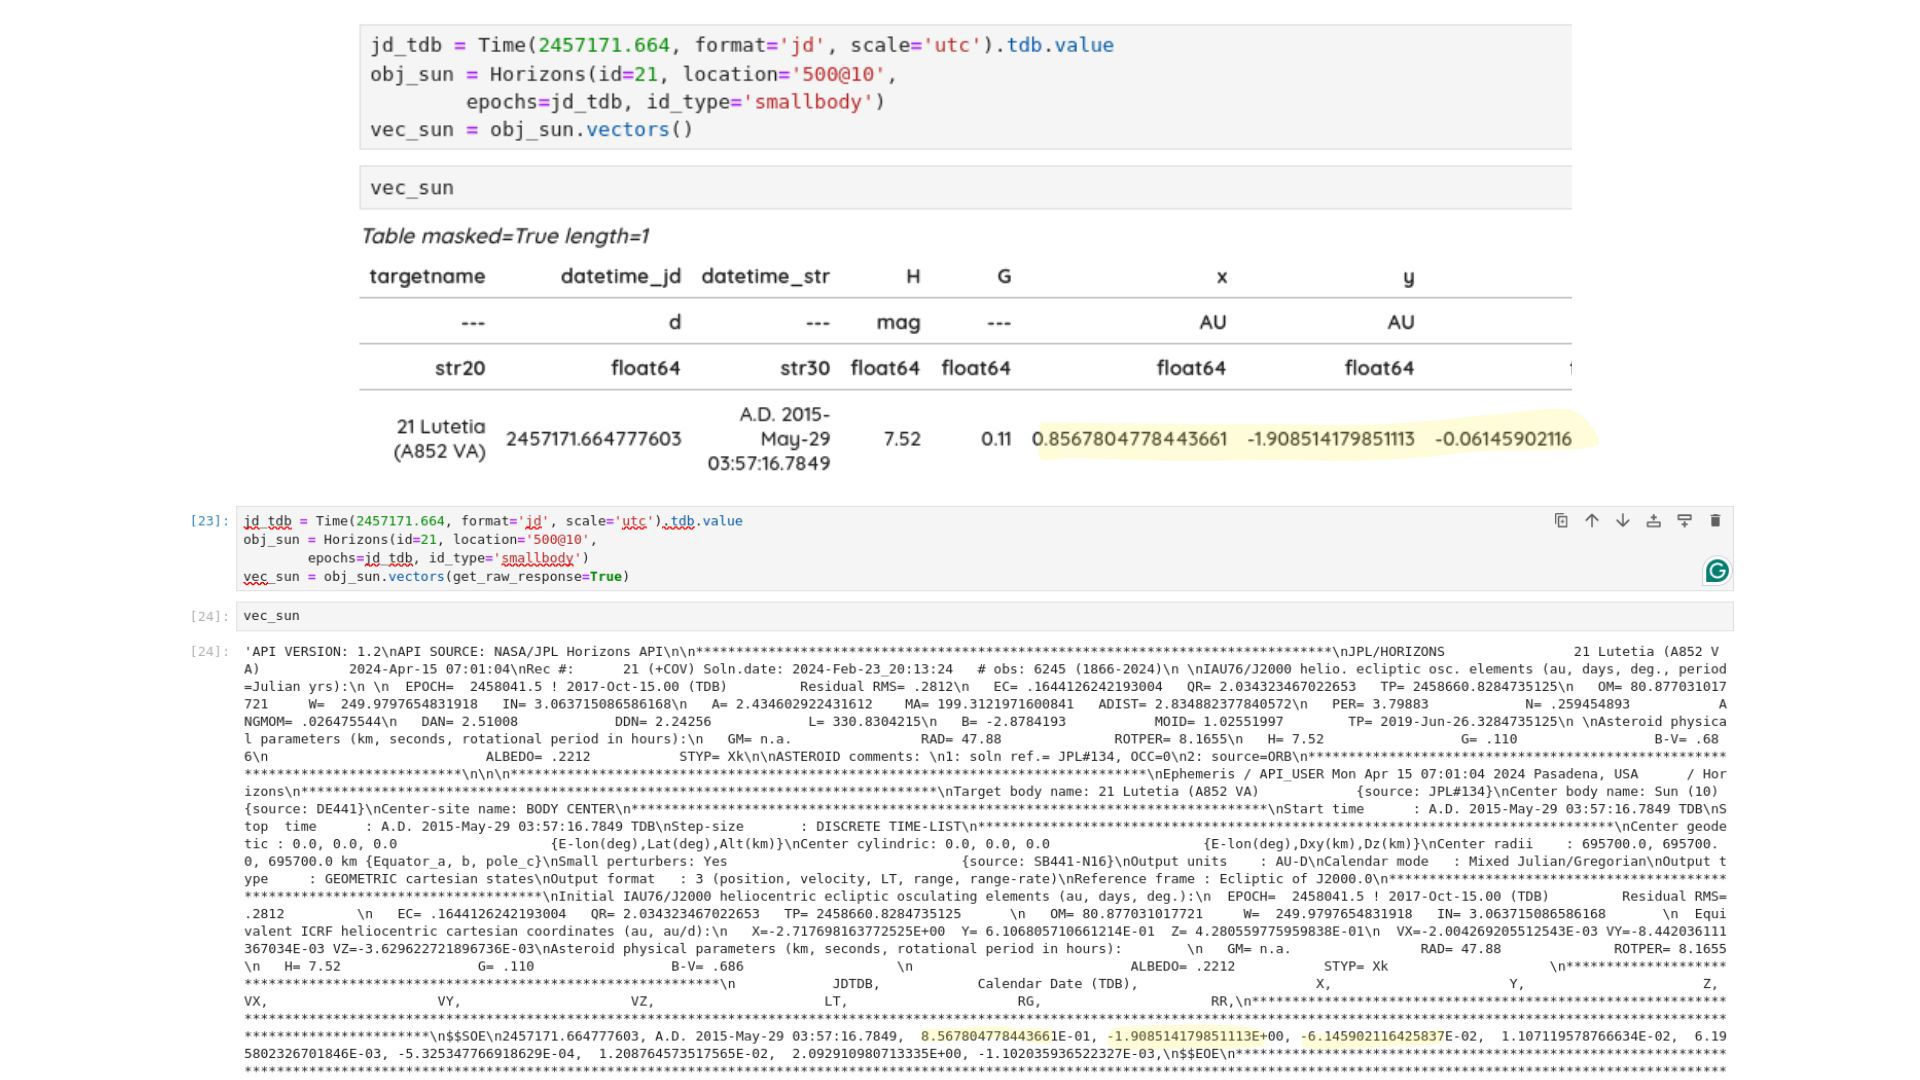Click the 'str20' dtype label
The image size is (1920, 1080).
[460, 368]
